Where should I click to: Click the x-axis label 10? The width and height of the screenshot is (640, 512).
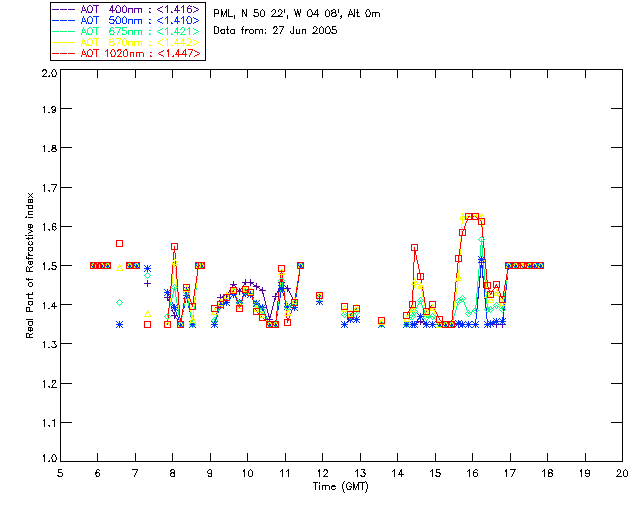pyautogui.click(x=247, y=473)
